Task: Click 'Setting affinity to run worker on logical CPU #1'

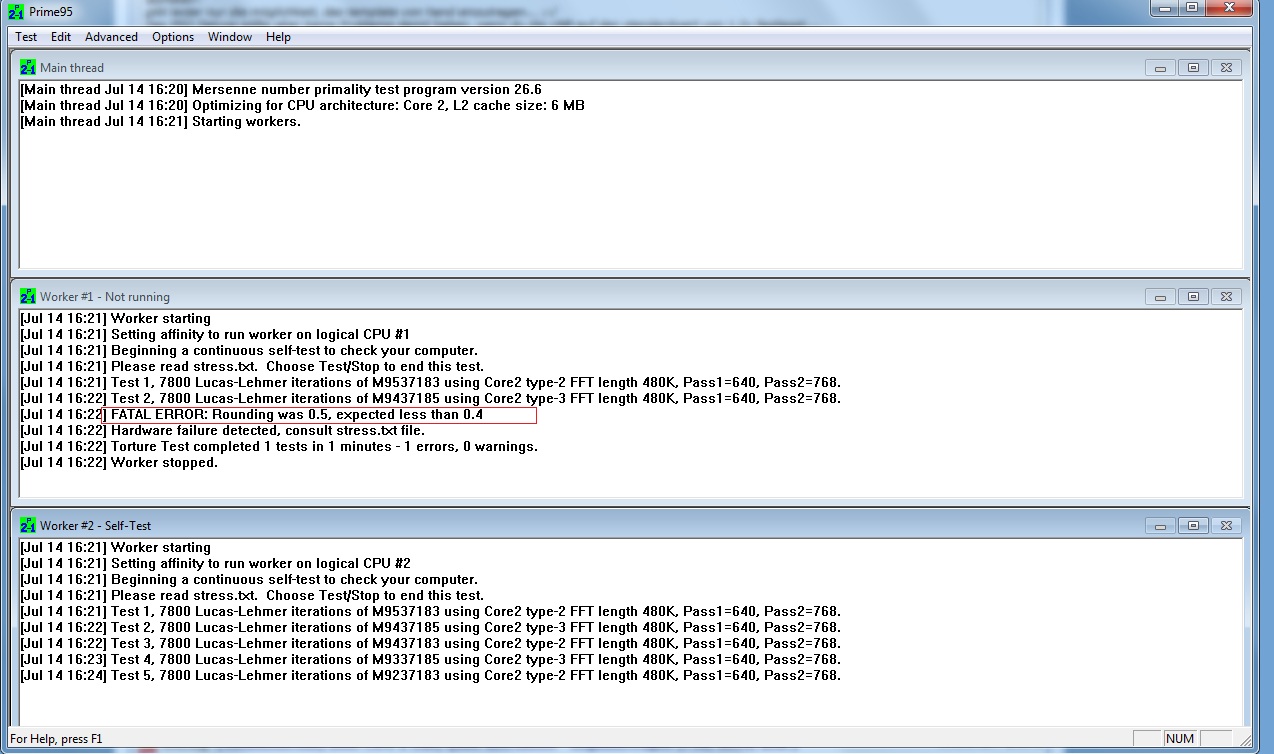Action: (x=215, y=335)
